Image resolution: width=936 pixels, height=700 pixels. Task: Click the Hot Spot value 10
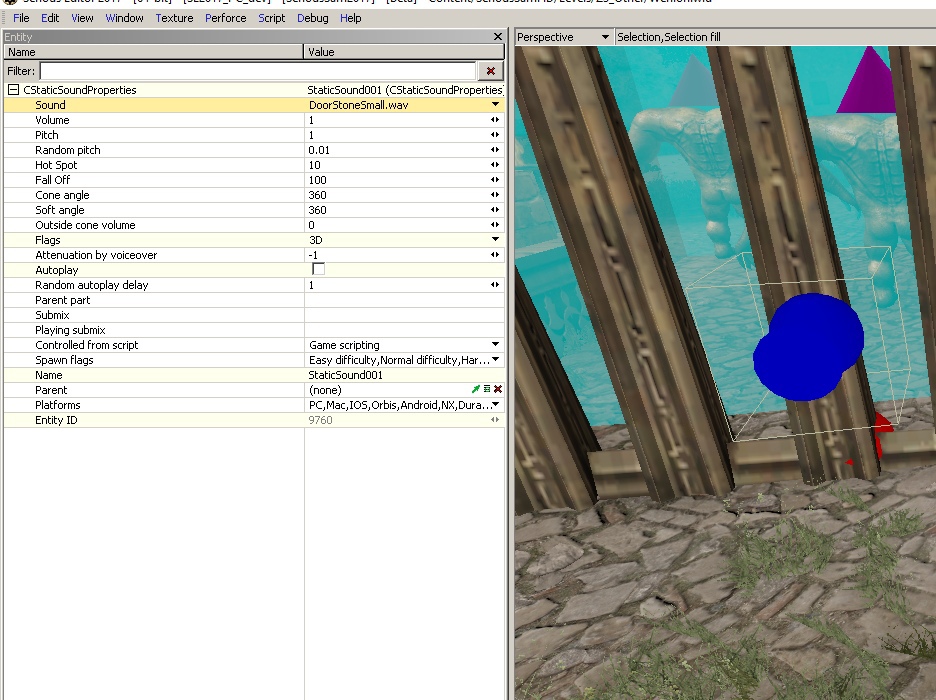315,165
